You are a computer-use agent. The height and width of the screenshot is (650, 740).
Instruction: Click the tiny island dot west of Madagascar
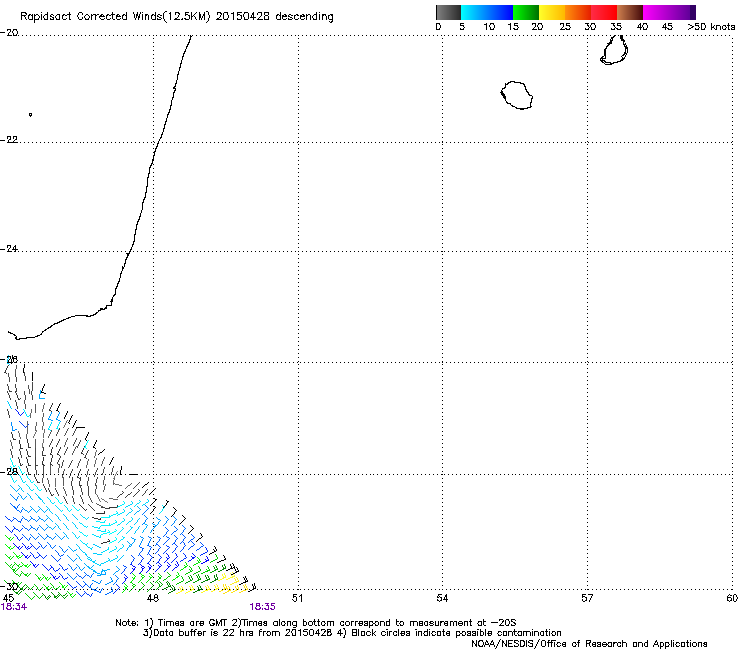[x=30, y=114]
